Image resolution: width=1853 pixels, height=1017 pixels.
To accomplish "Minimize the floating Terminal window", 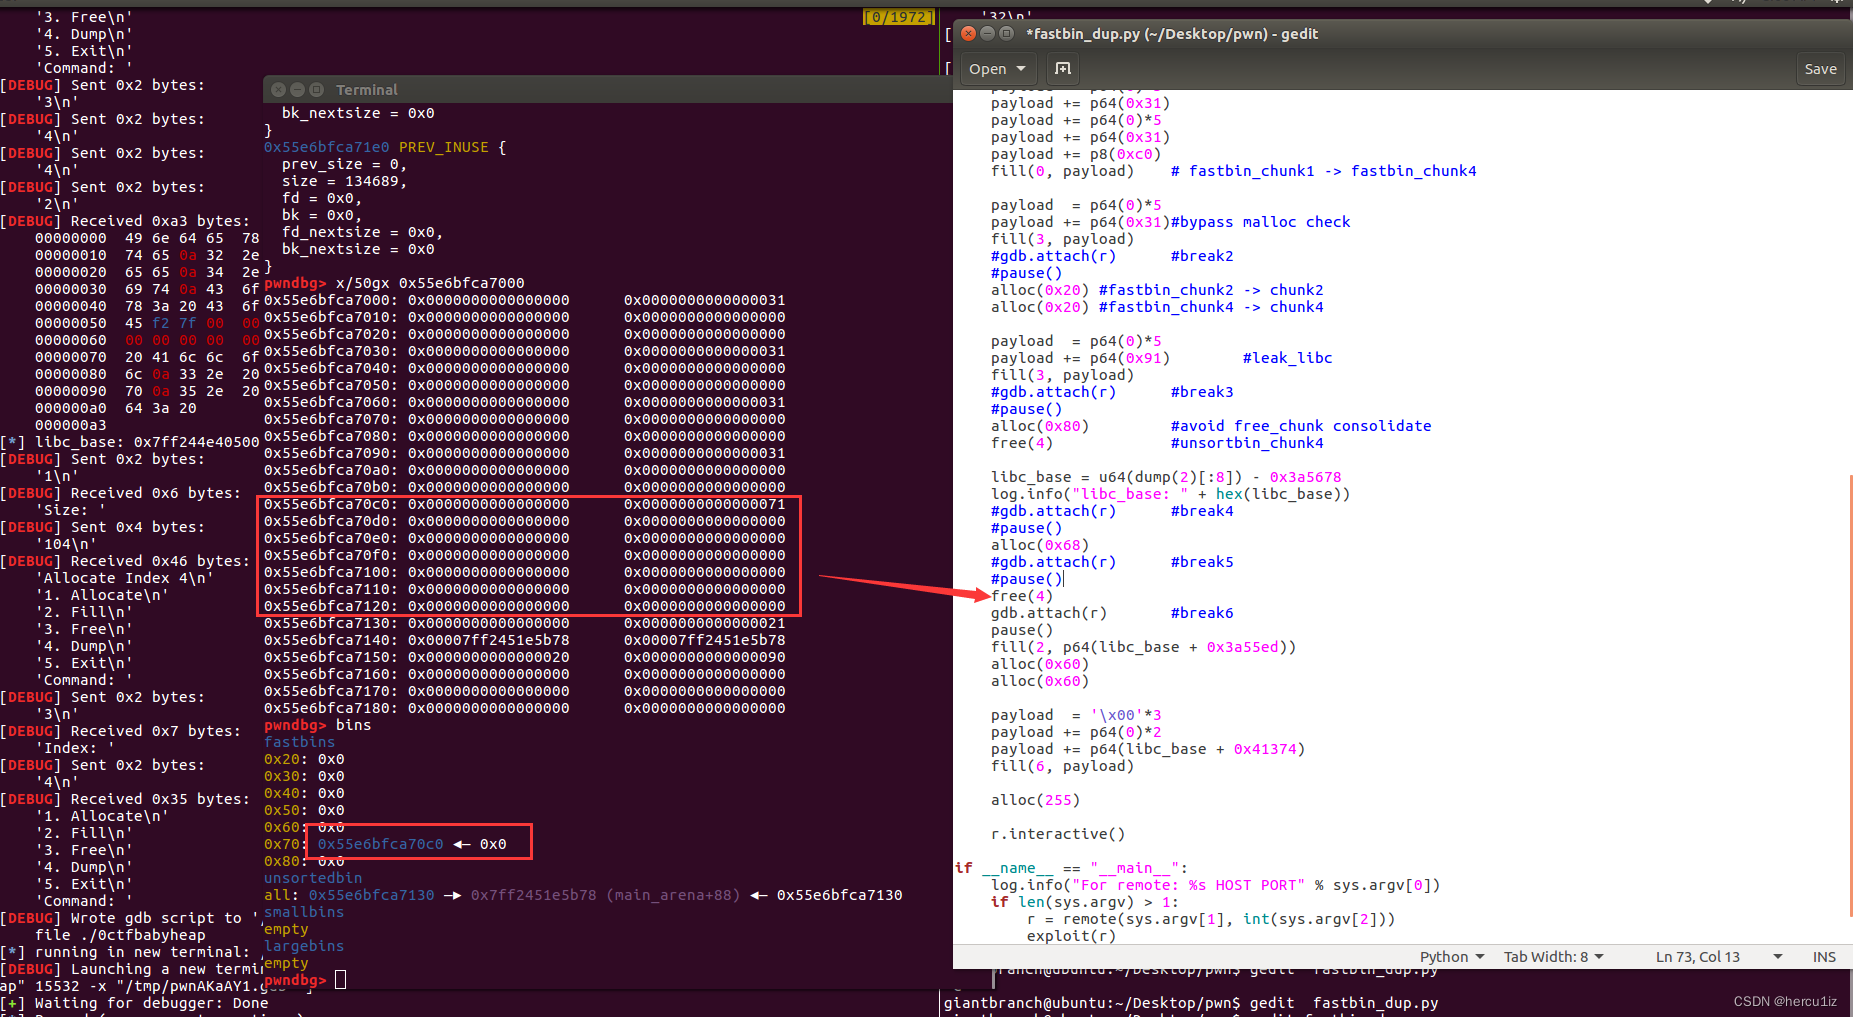I will (298, 89).
